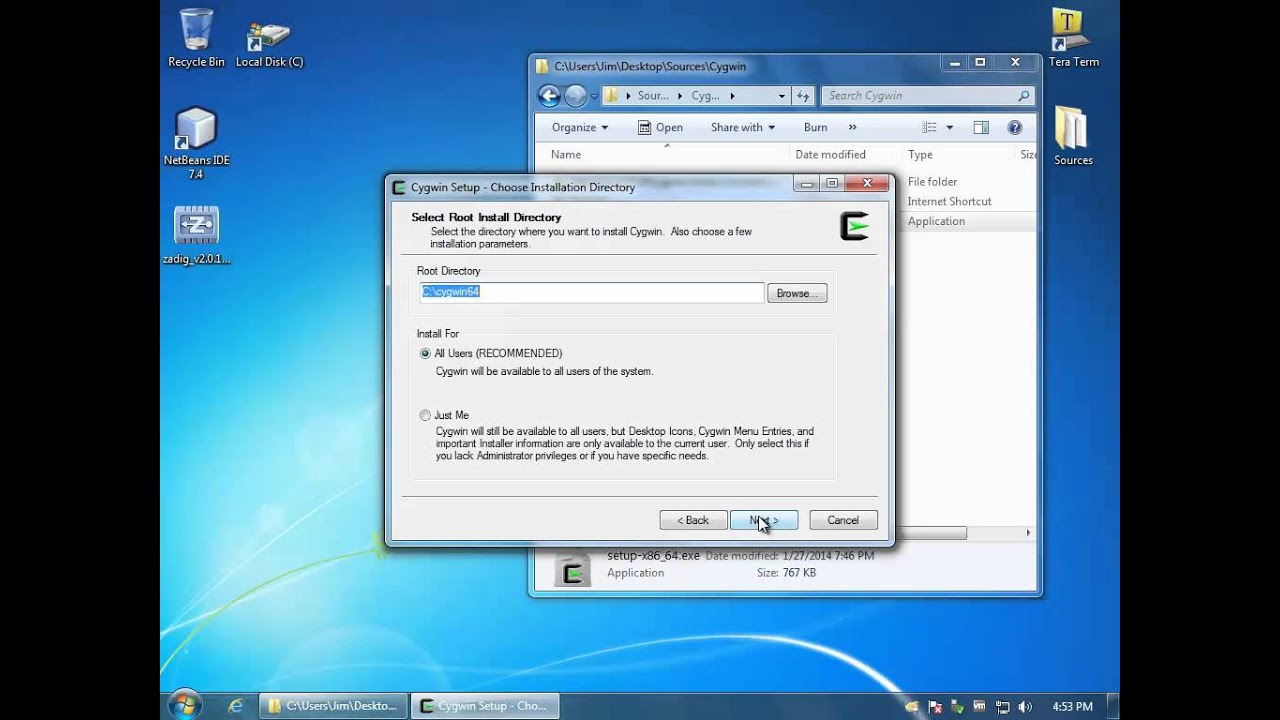Open the Windows Start menu

pyautogui.click(x=185, y=705)
